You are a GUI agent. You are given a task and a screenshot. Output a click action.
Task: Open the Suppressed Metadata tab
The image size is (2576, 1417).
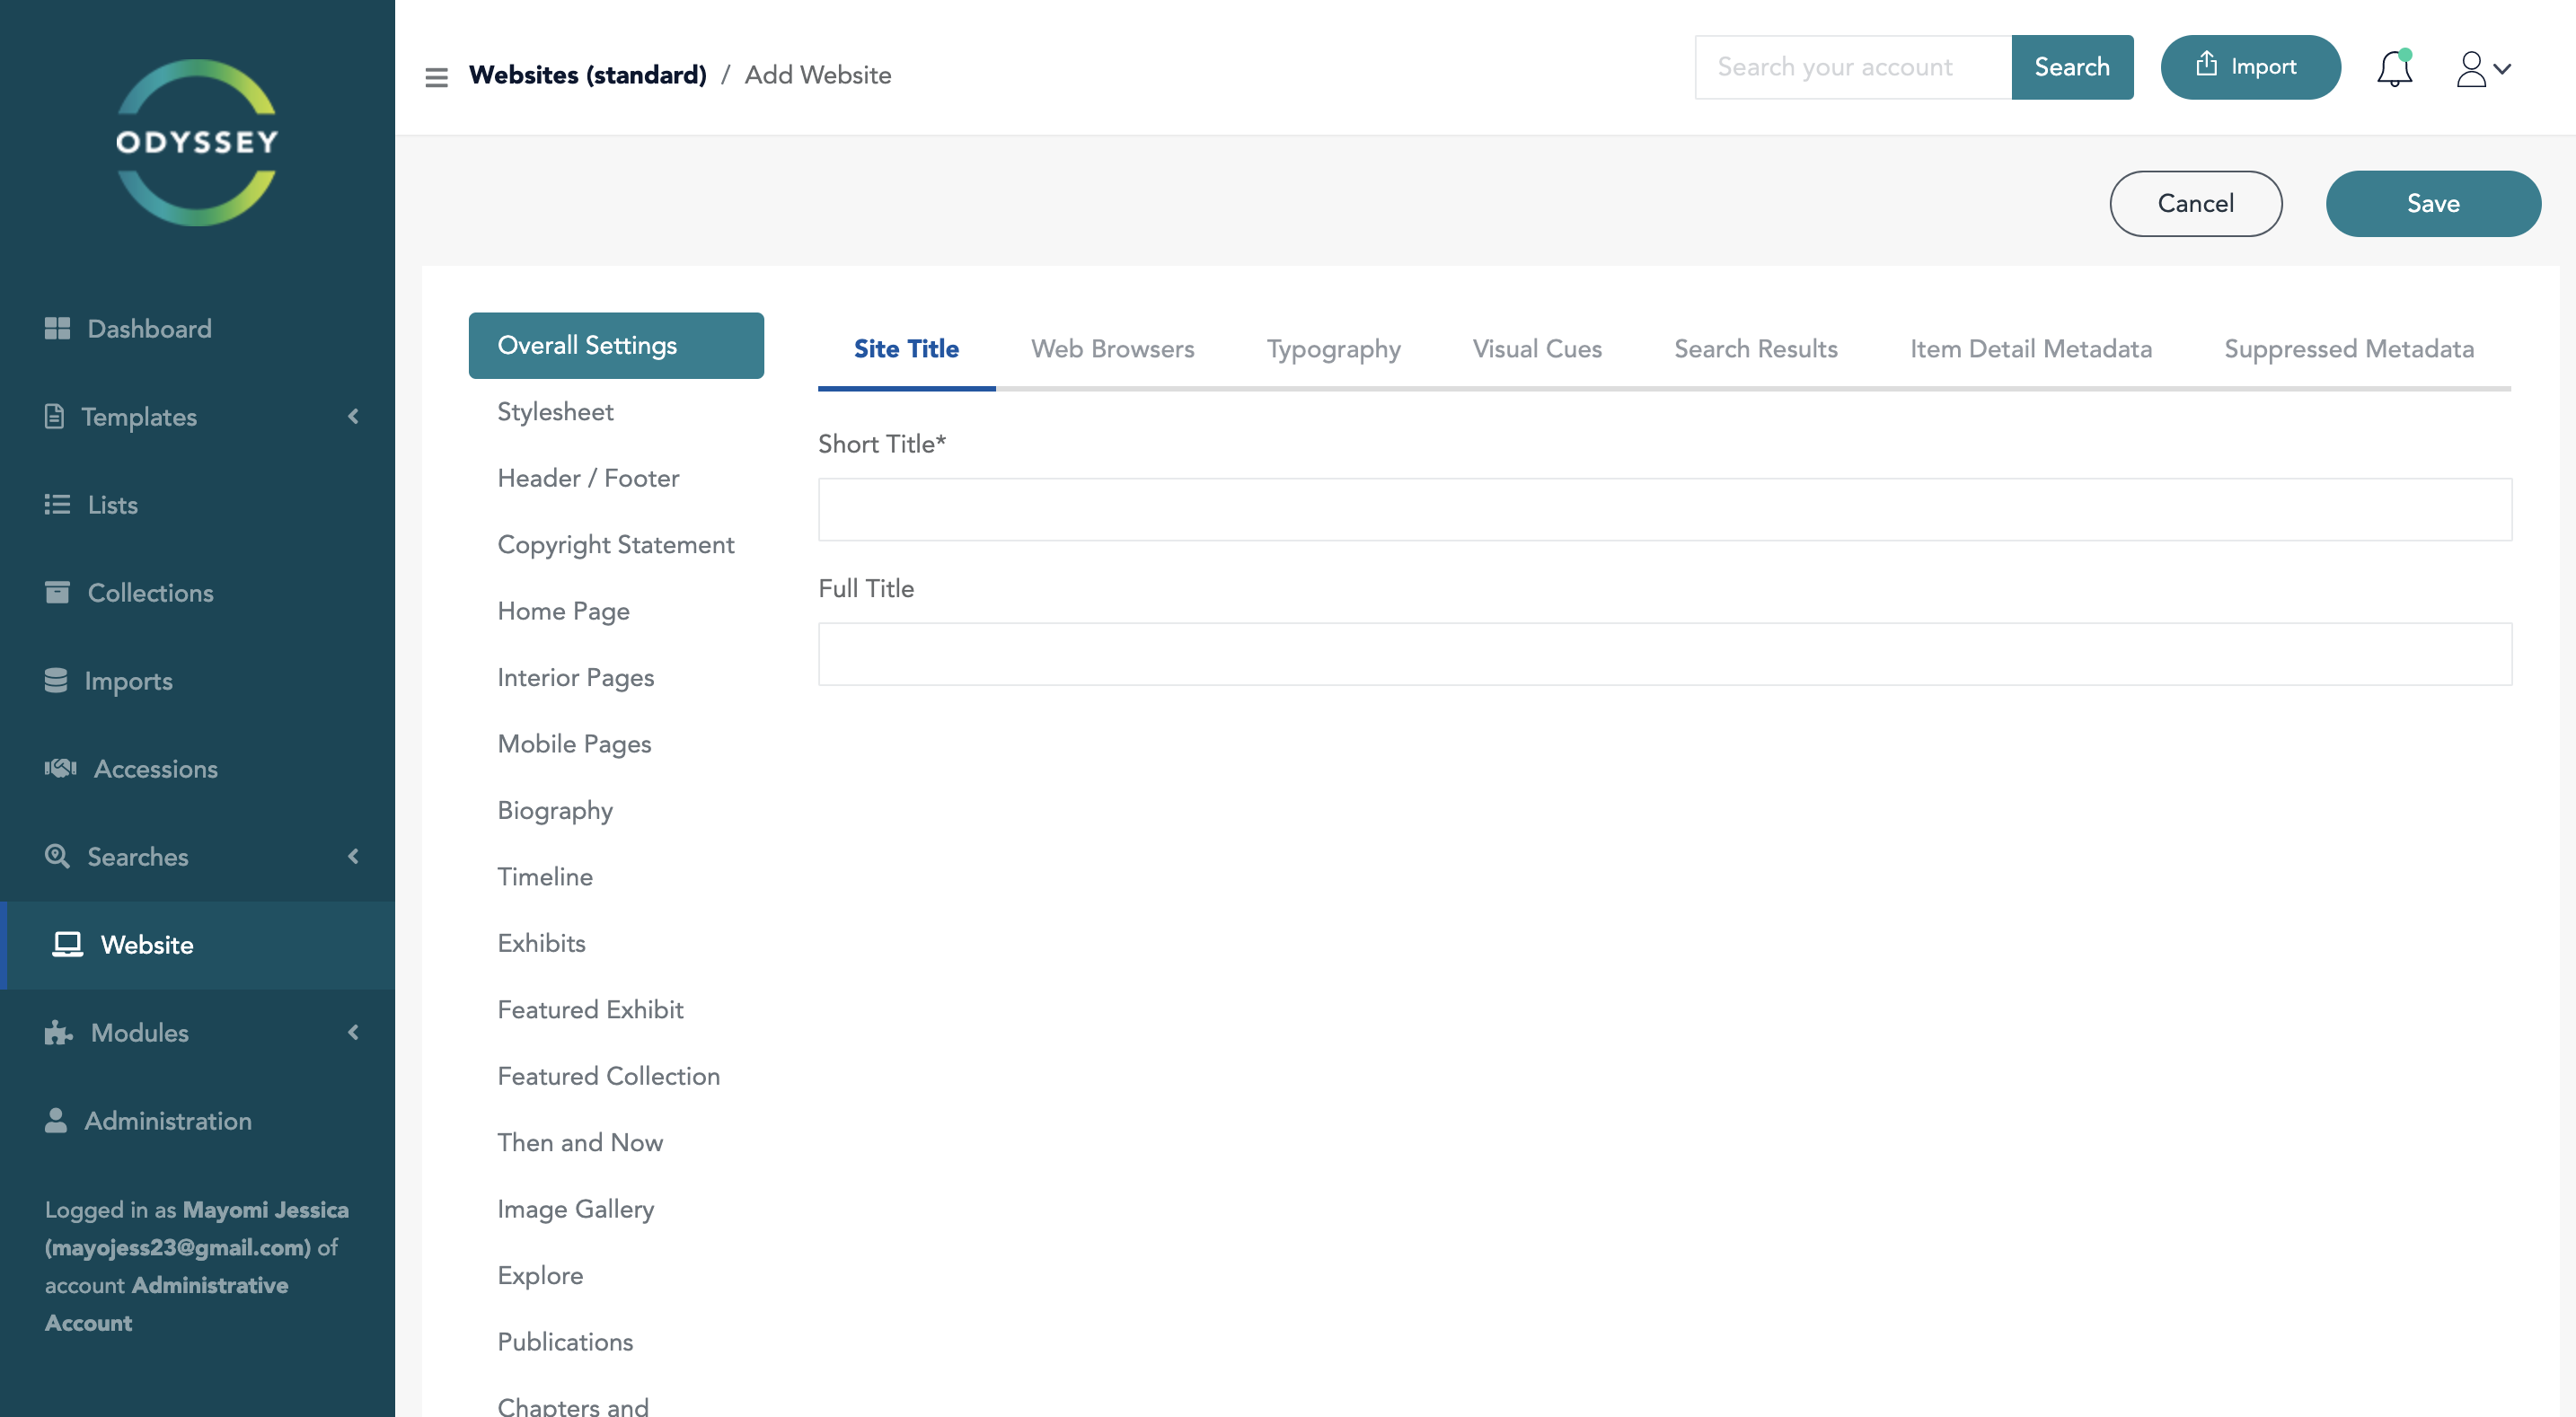(2348, 349)
